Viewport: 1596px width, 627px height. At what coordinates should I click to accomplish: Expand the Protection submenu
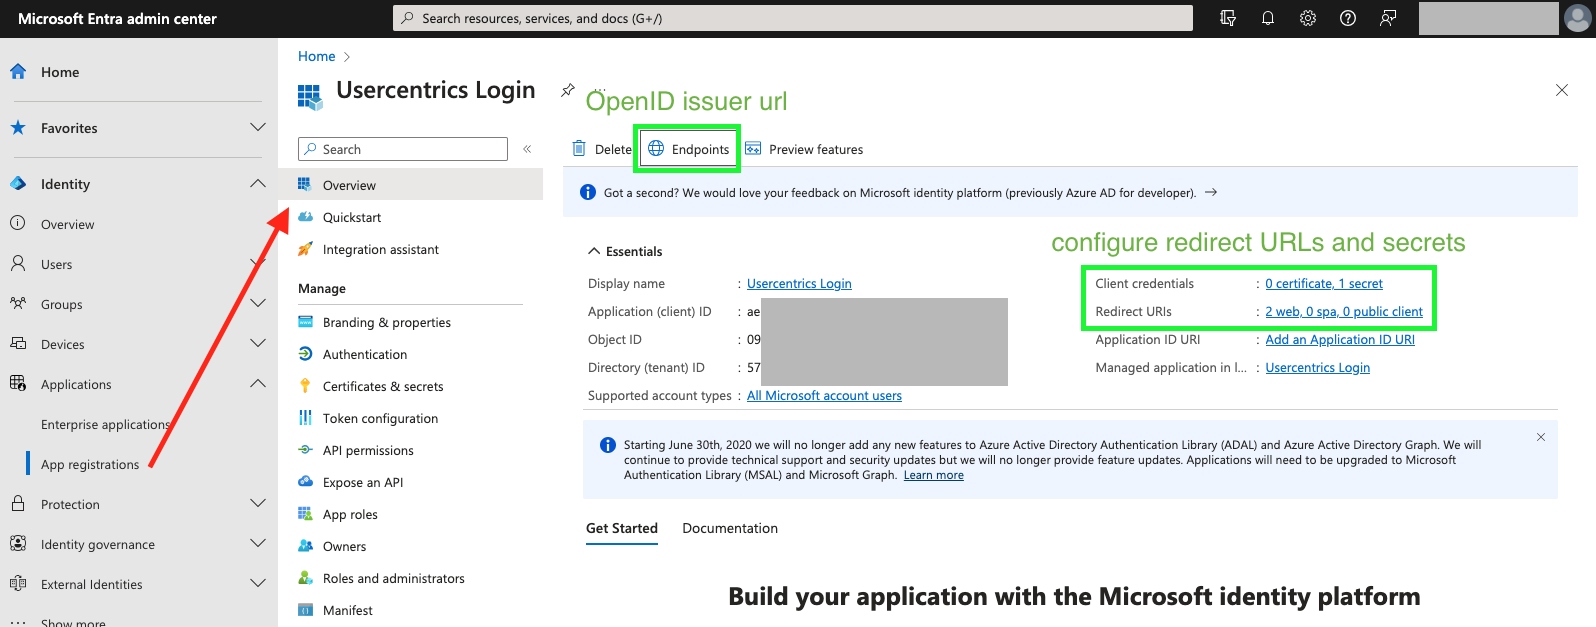click(x=258, y=504)
